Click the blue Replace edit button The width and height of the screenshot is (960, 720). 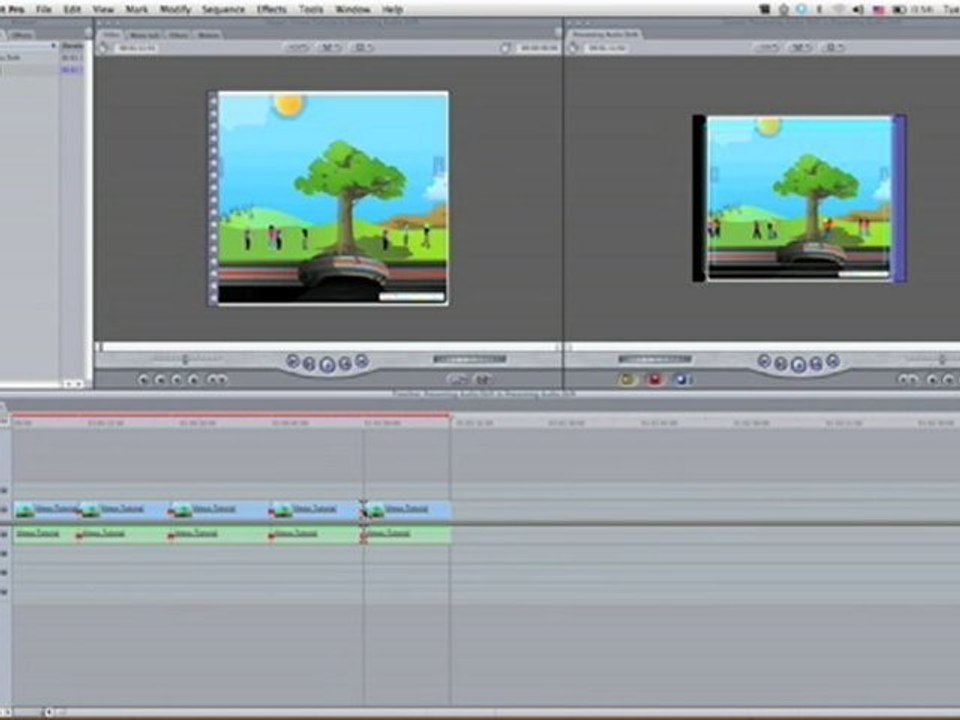(682, 380)
